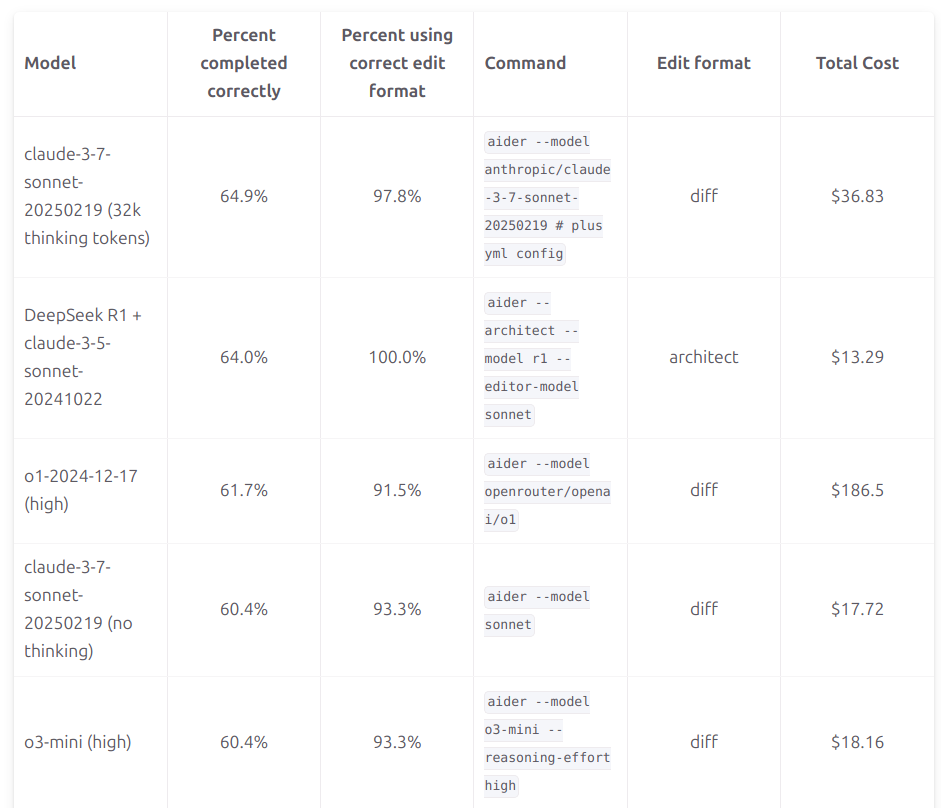Sort by Percent completed correctly header
This screenshot has height=808, width=941.
tap(243, 63)
